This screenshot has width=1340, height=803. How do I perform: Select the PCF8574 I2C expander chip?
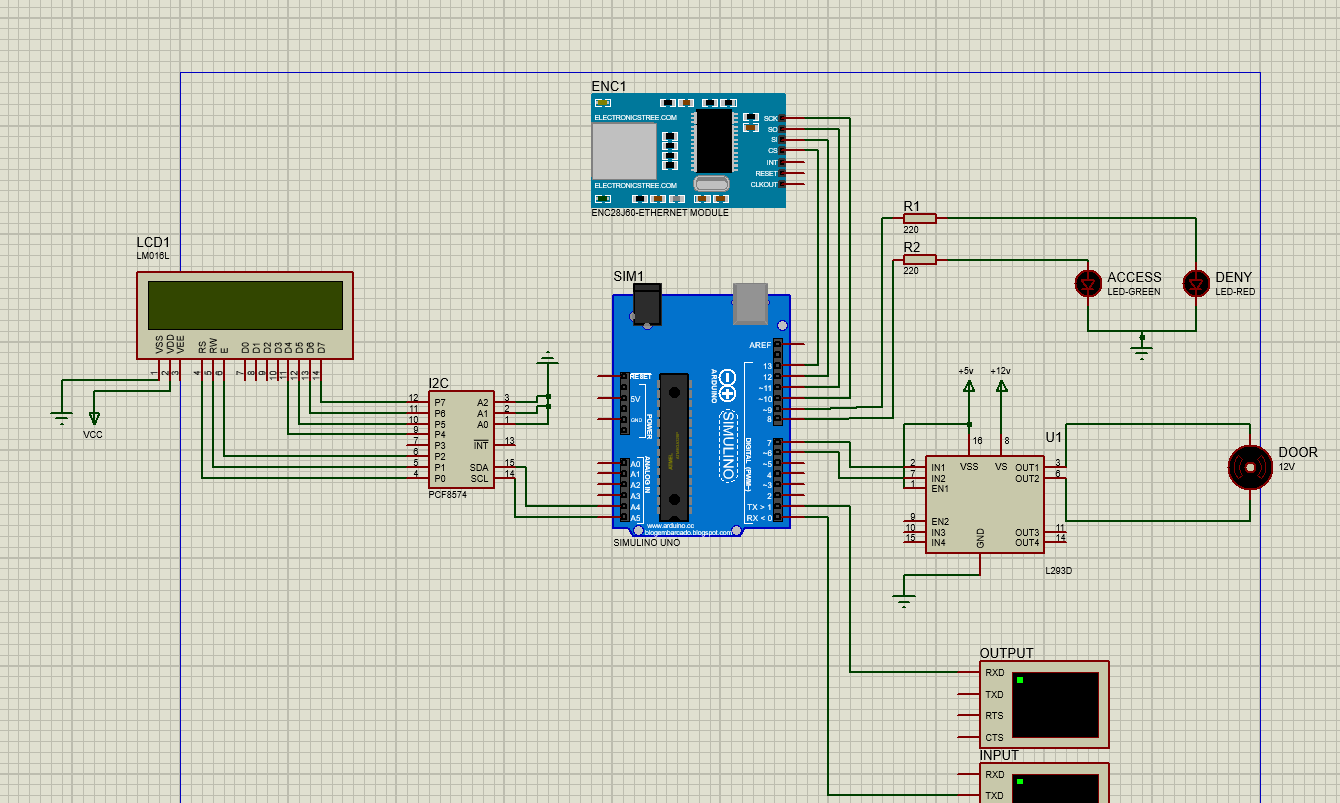click(x=461, y=440)
